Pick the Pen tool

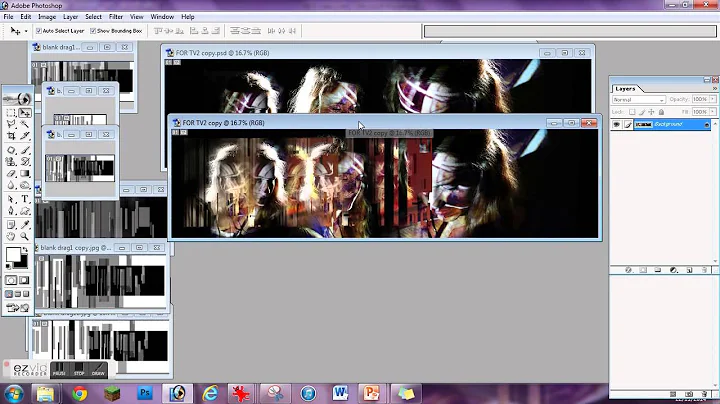11,211
